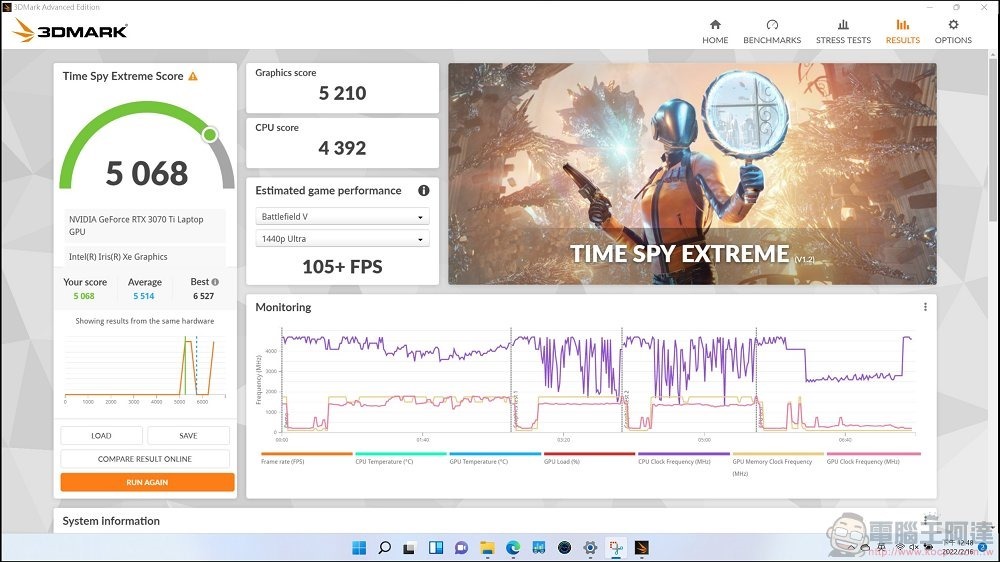Switch to the Benchmarks tab
1000x562 pixels.
(771, 32)
